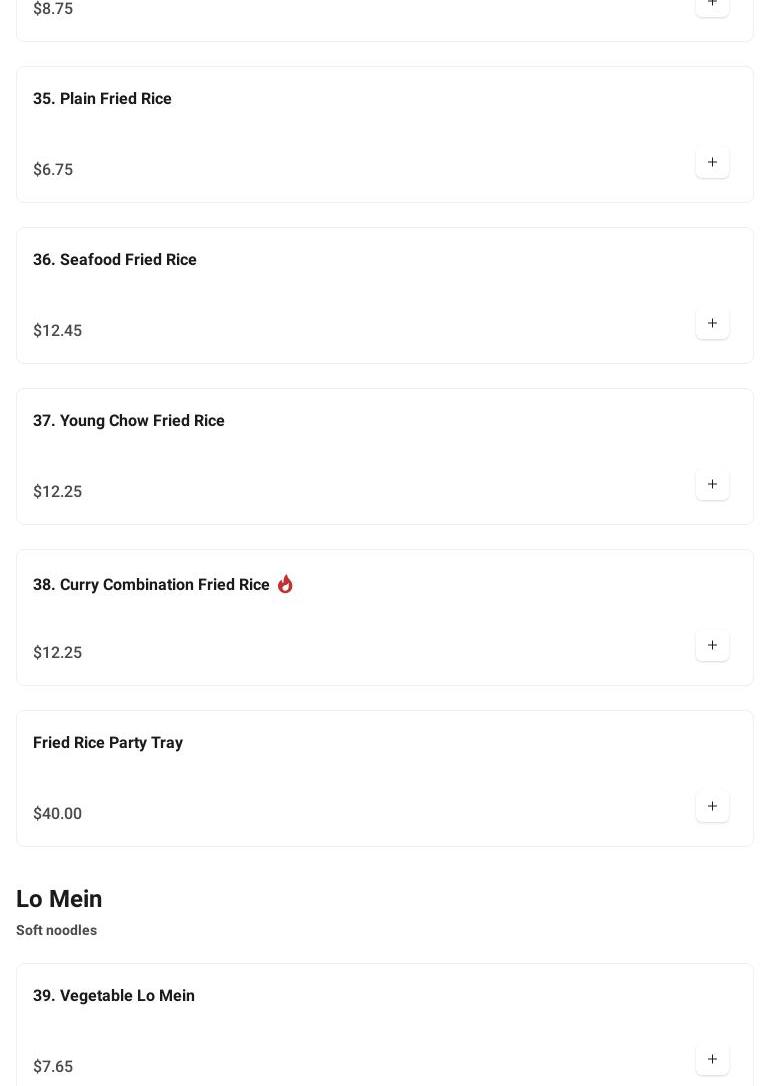
Task: Open 38. Curry Combination Fried Rice
Action: click(151, 584)
